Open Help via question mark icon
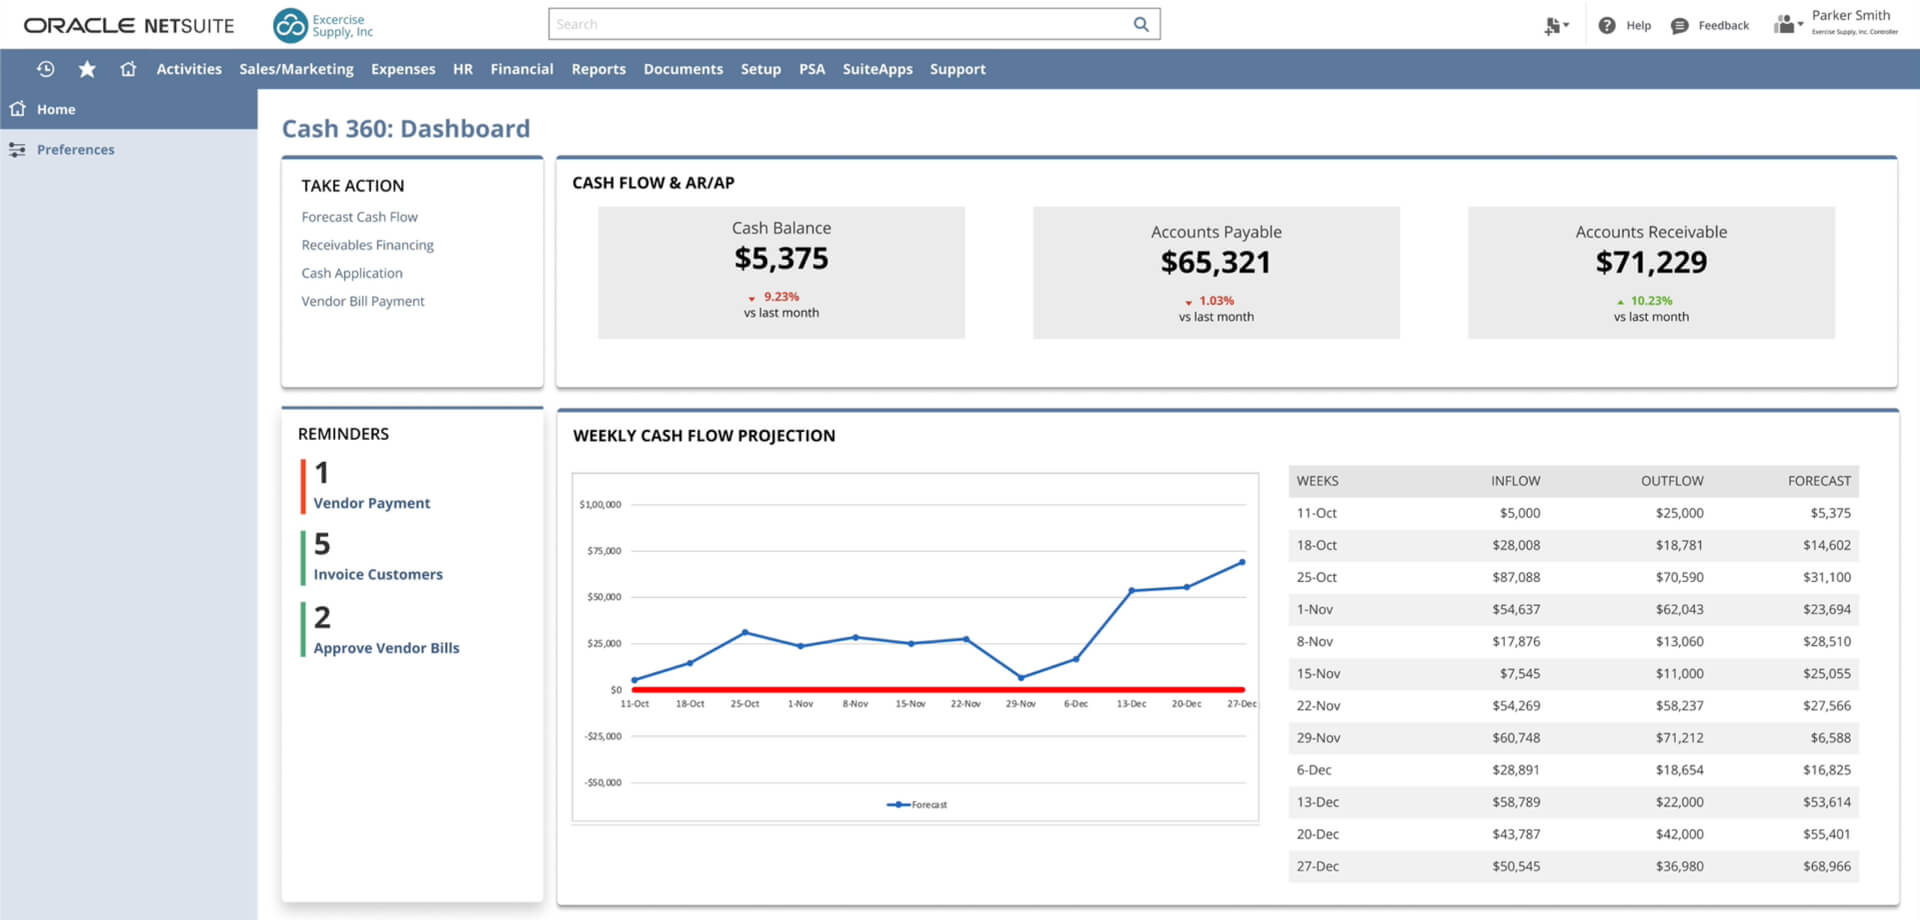This screenshot has width=1920, height=920. pyautogui.click(x=1608, y=25)
